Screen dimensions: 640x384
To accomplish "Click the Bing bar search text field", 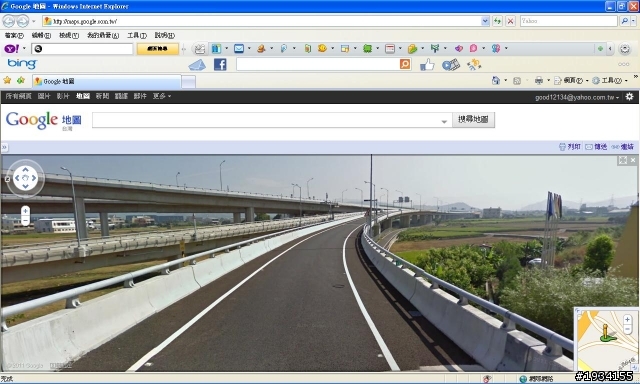I will click(318, 64).
